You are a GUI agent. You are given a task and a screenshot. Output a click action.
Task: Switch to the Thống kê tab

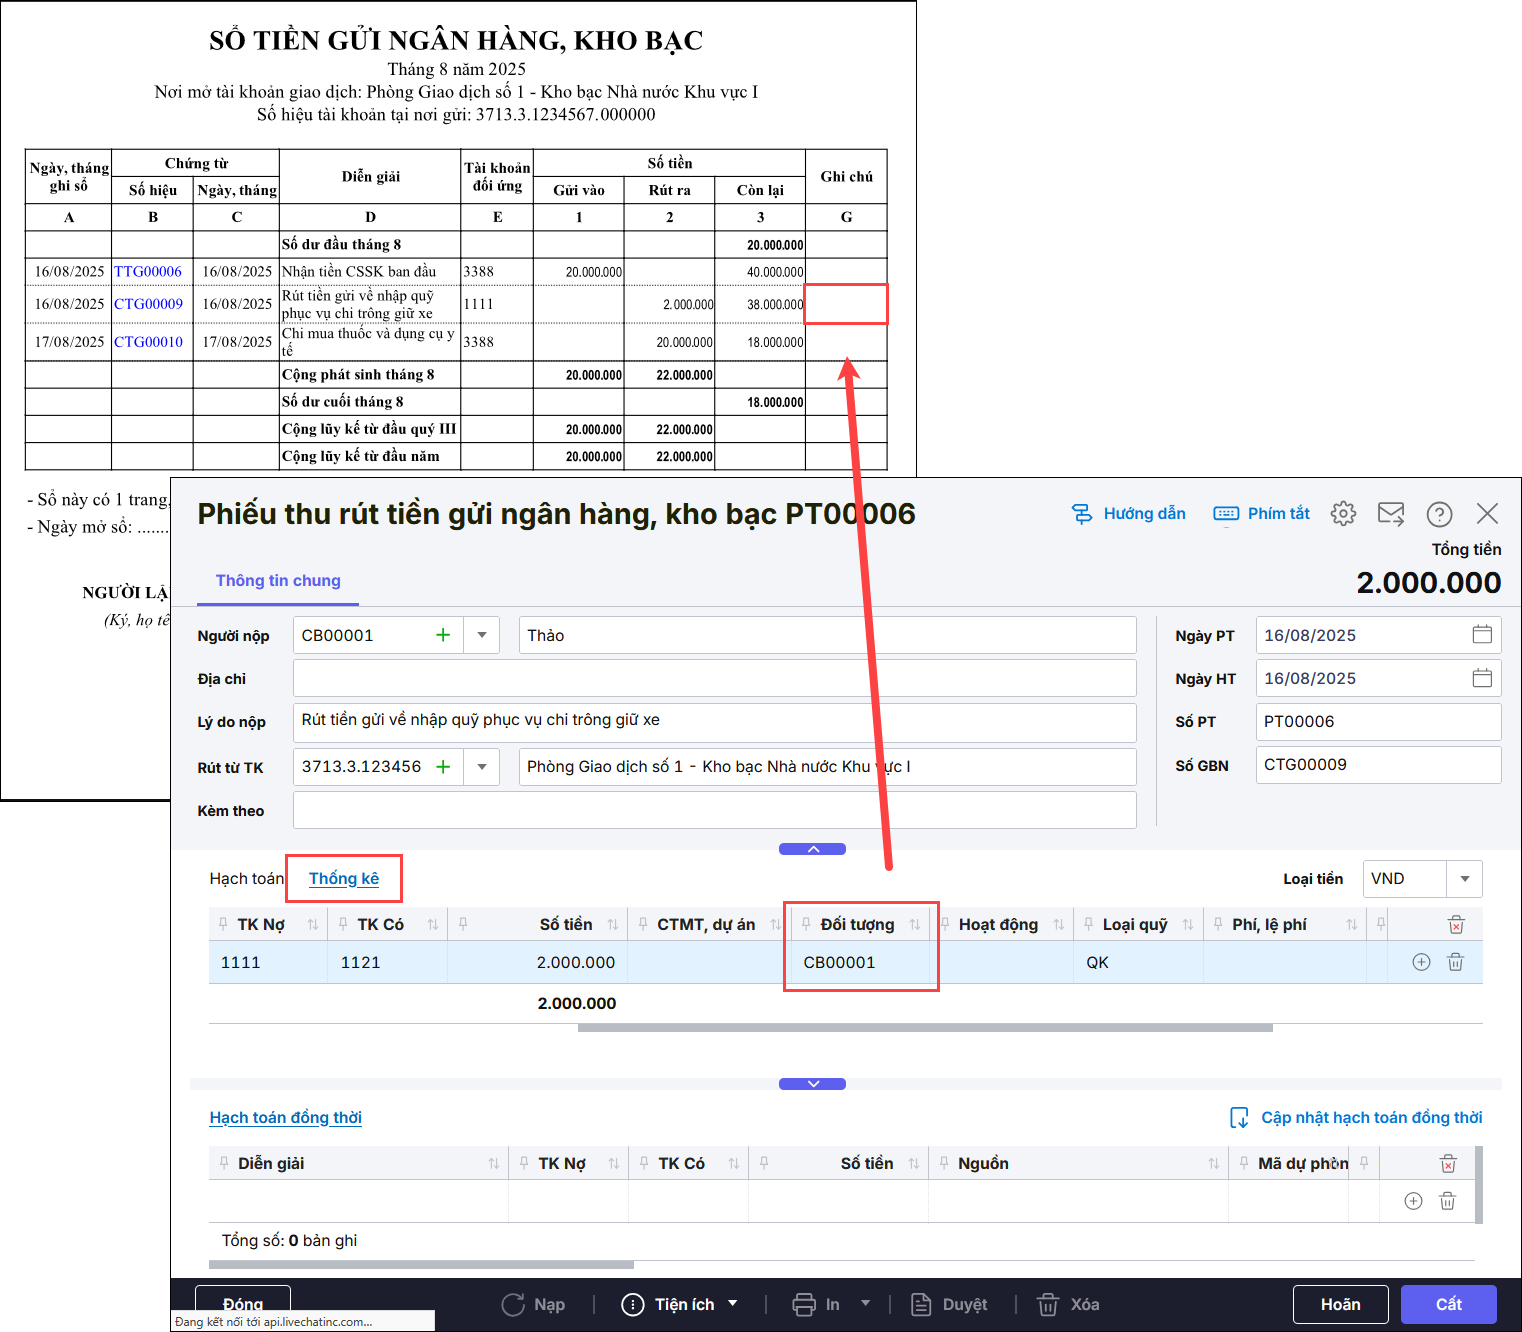pyautogui.click(x=343, y=878)
